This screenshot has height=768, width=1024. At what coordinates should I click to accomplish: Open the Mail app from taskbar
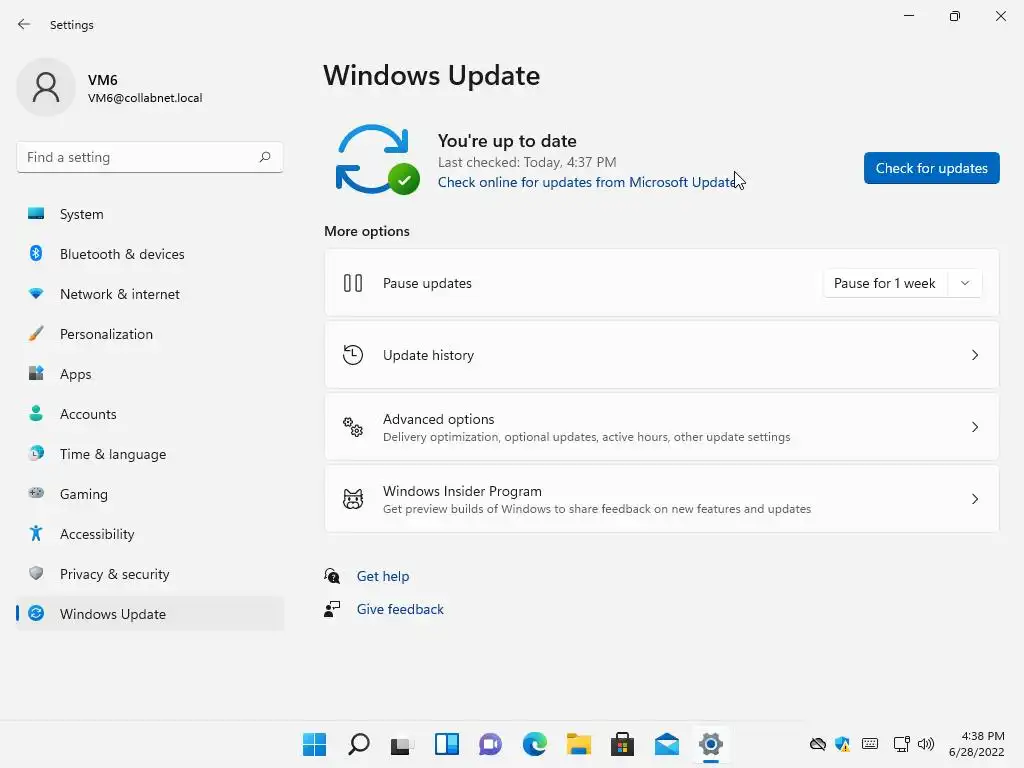click(x=667, y=744)
